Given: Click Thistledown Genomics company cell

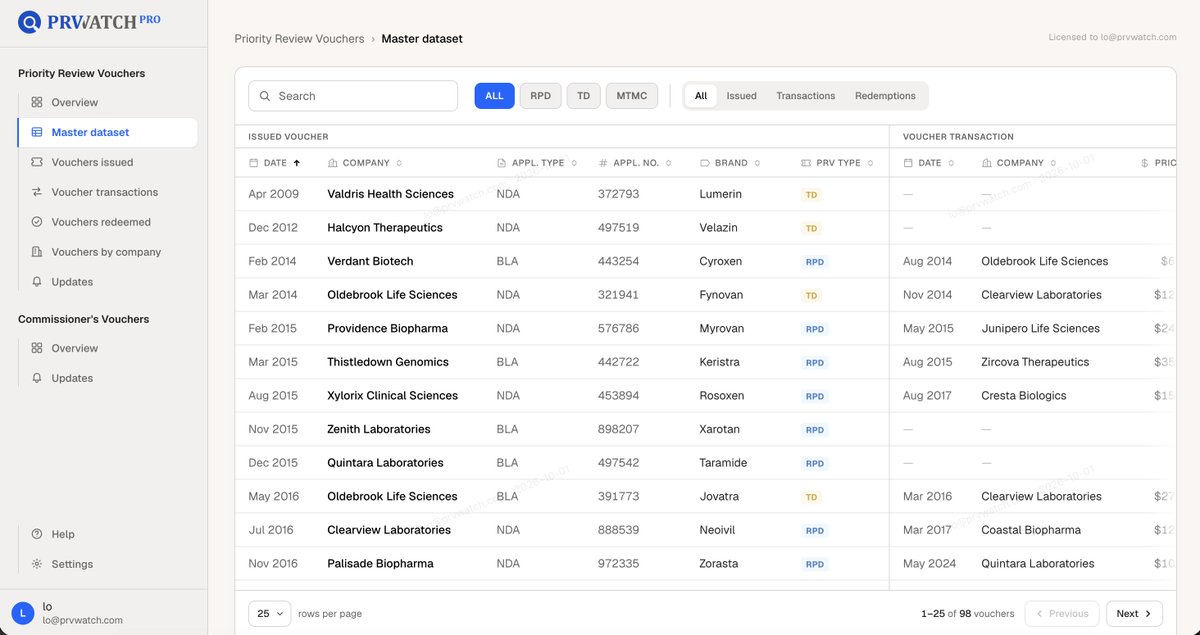Looking at the screenshot, I should tap(388, 362).
